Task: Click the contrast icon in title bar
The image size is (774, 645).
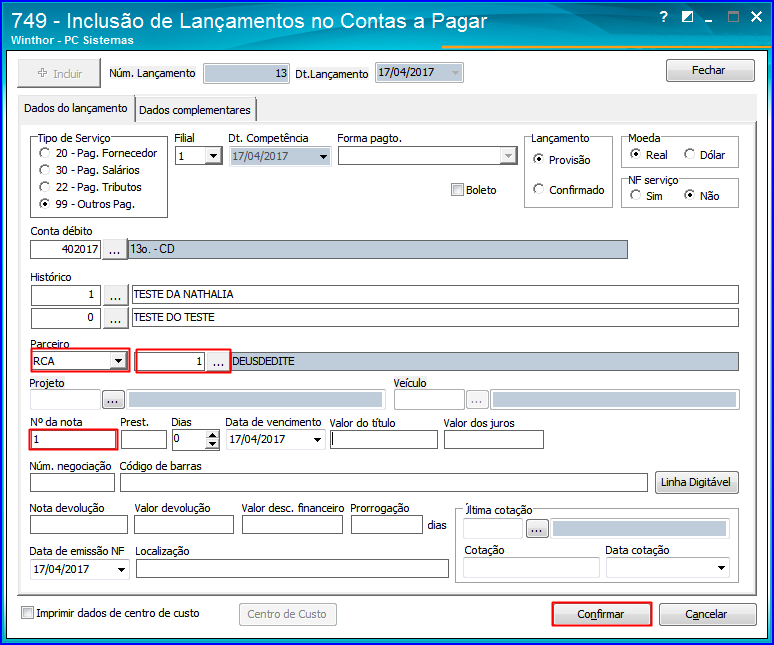Action: 687,17
